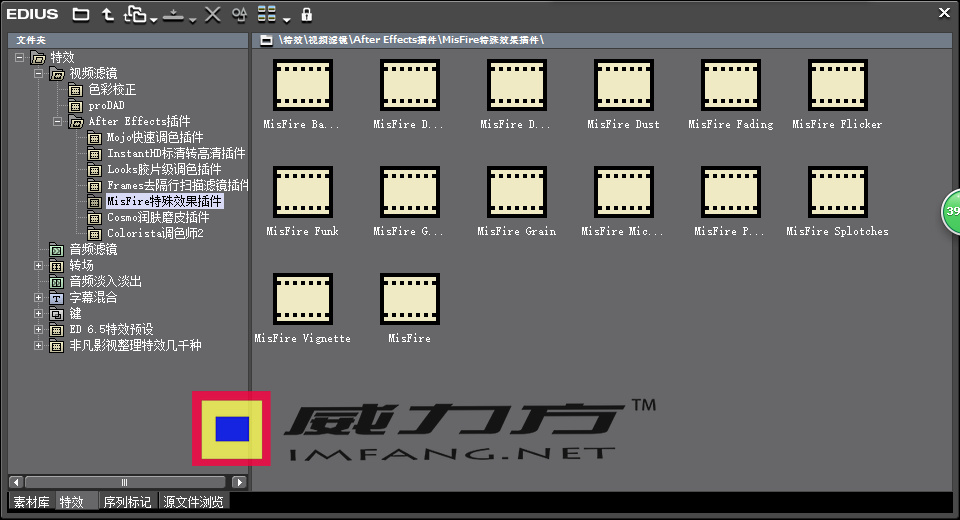Click the folder tree right scroll arrow
Screen dimensions: 960x520
239,482
